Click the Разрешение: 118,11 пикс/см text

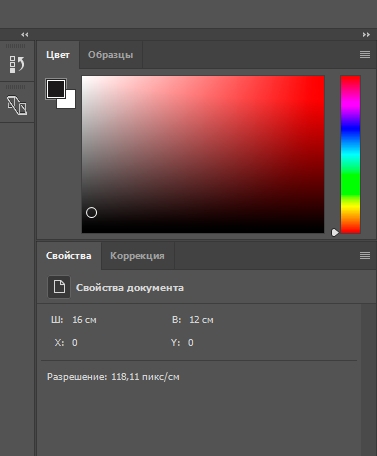[113, 377]
